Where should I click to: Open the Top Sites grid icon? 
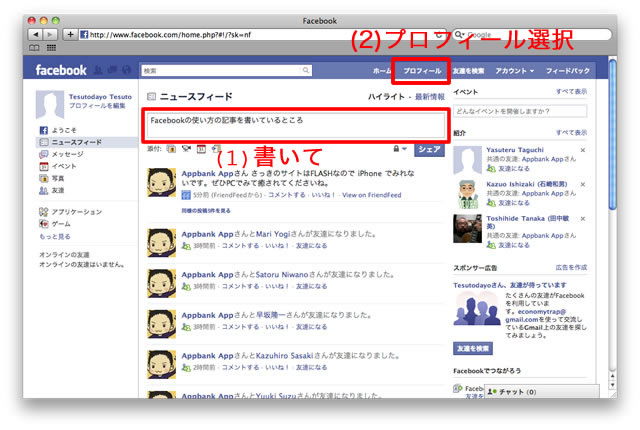51,48
